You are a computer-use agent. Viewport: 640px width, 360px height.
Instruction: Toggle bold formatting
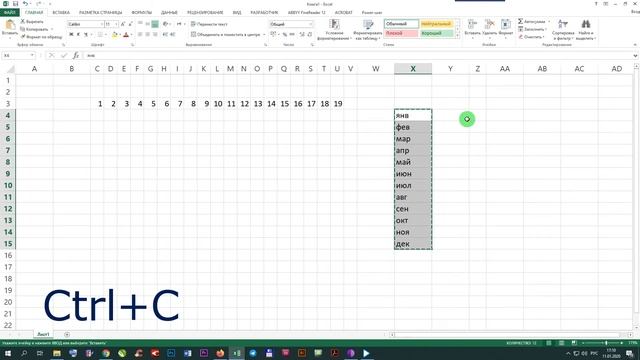[x=71, y=35]
